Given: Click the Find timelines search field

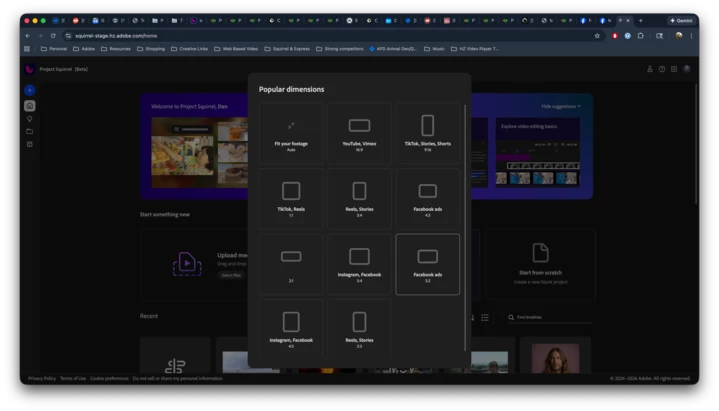Looking at the screenshot, I should tap(550, 317).
